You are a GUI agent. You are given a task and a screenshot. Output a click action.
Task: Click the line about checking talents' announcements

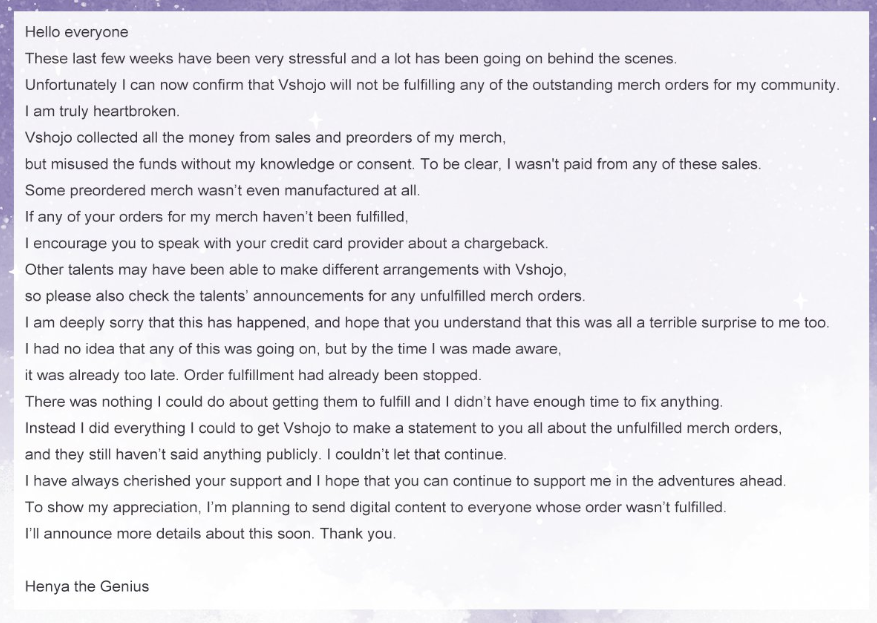tap(304, 296)
